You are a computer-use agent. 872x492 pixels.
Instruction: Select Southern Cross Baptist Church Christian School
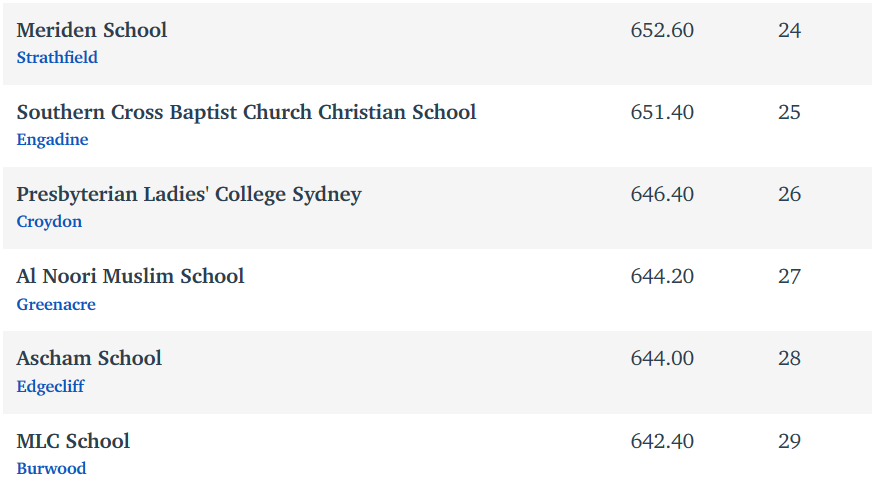pyautogui.click(x=246, y=112)
